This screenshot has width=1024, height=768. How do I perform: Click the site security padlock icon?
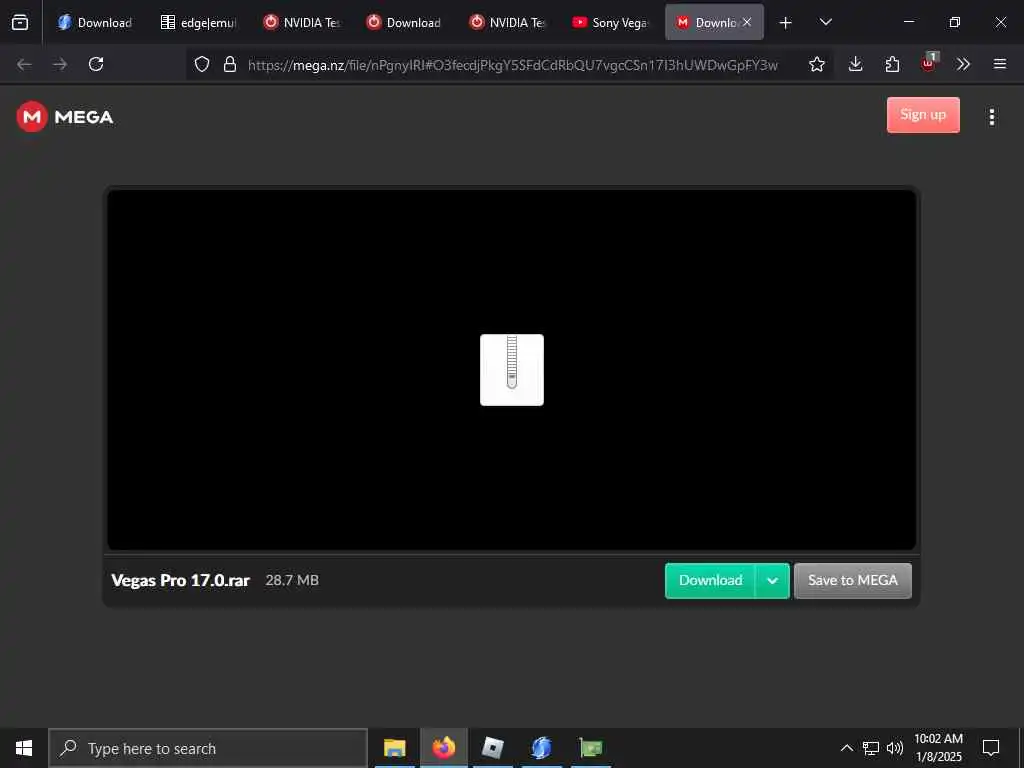point(229,64)
